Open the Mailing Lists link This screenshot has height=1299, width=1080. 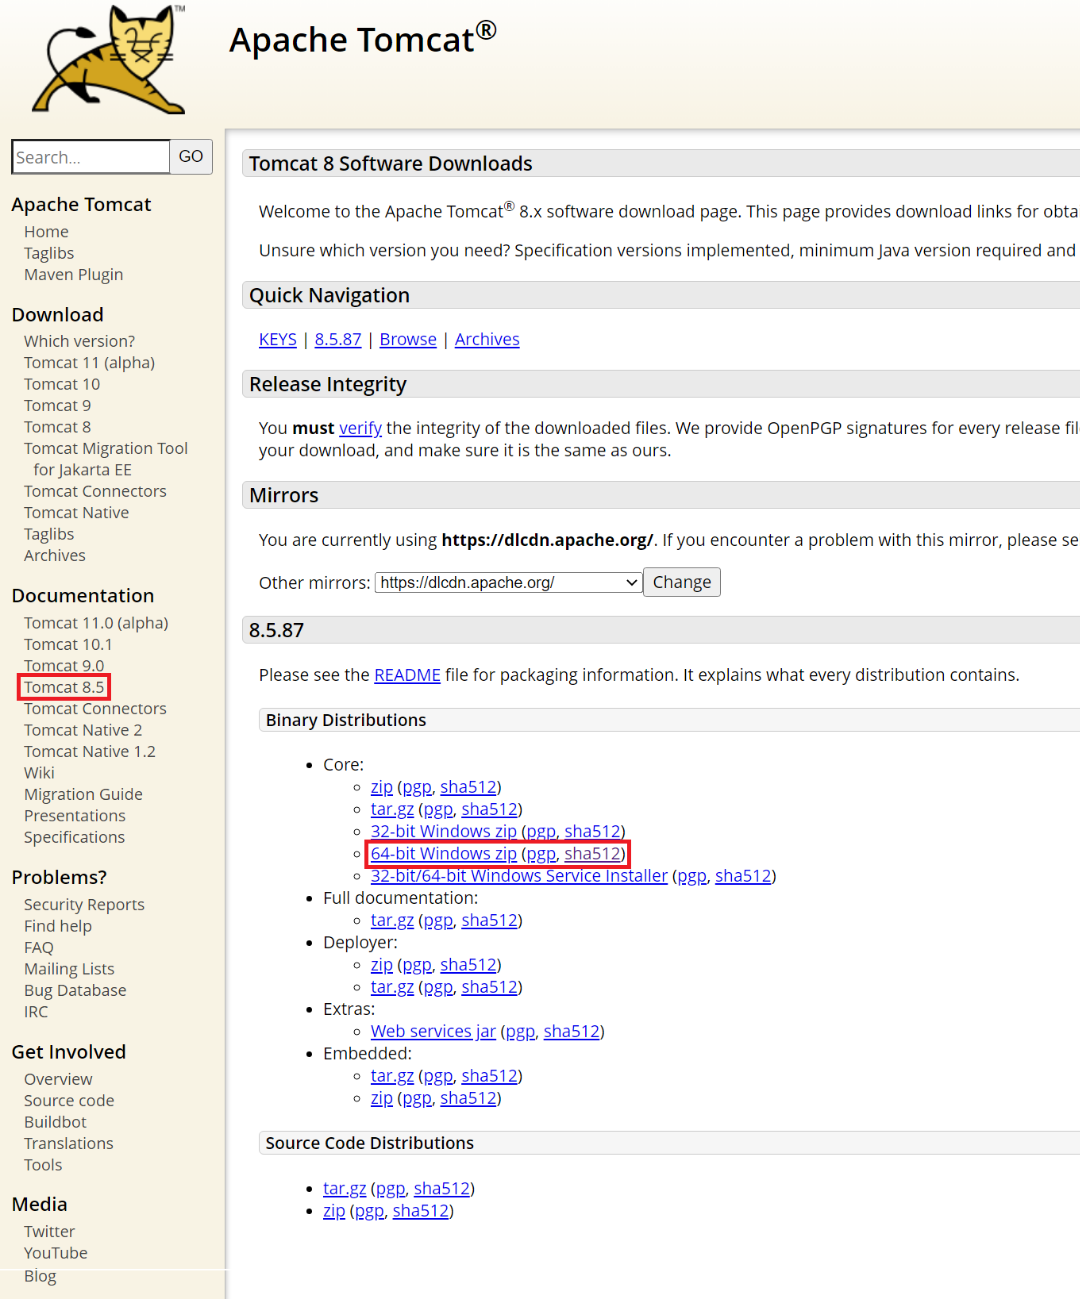point(69,969)
